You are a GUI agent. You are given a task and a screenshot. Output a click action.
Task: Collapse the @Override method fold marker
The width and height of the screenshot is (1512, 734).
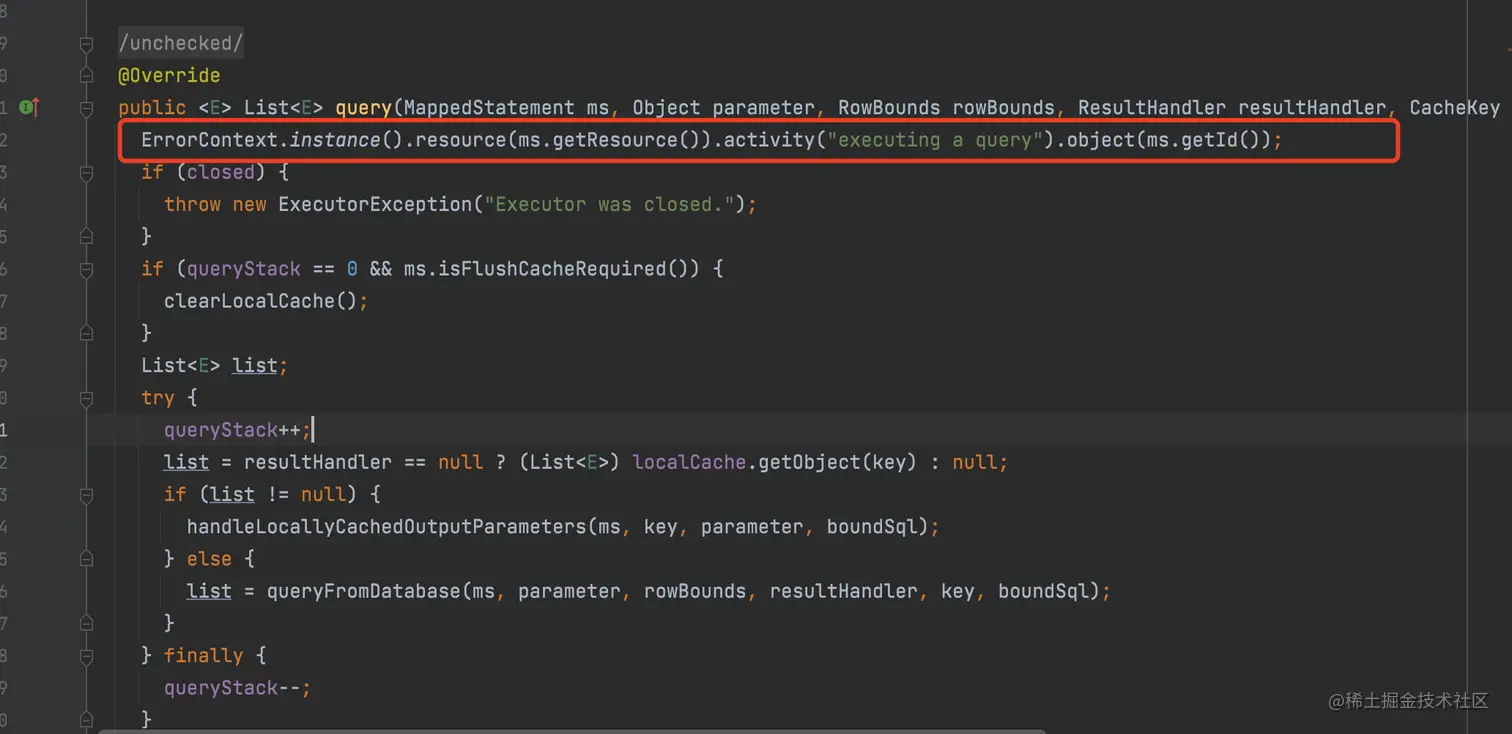tap(86, 75)
